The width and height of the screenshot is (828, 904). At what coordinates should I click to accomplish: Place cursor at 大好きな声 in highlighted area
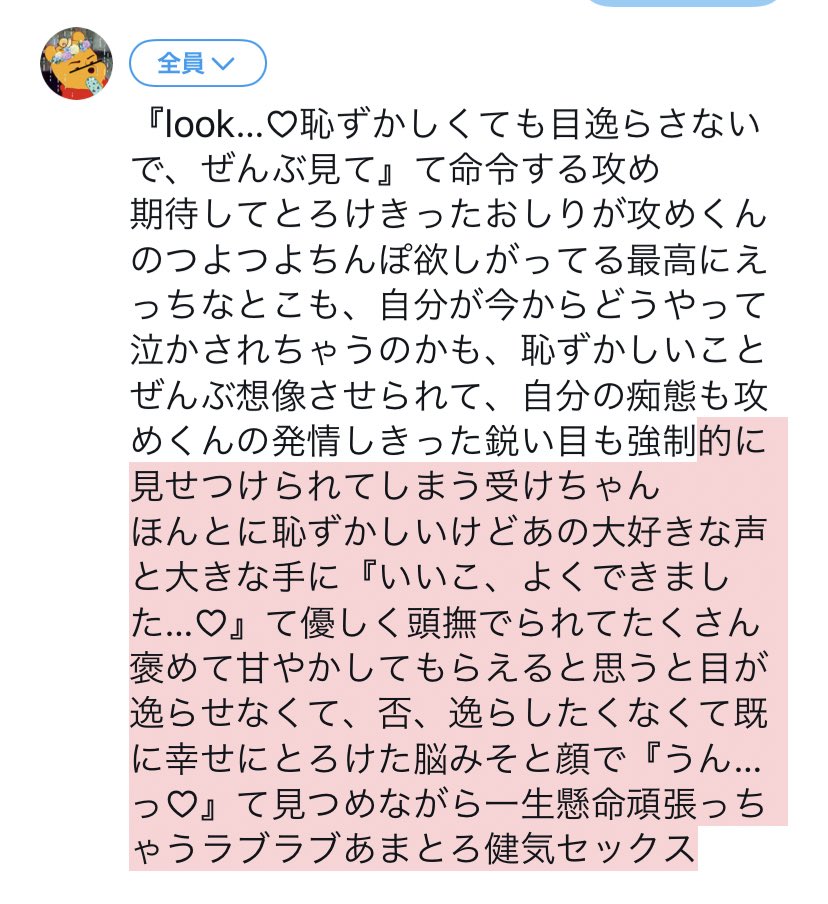pyautogui.click(x=679, y=532)
